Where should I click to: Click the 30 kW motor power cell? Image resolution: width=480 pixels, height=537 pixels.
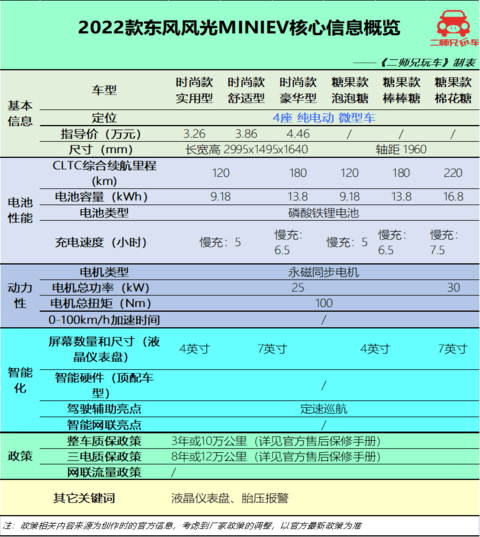click(453, 288)
